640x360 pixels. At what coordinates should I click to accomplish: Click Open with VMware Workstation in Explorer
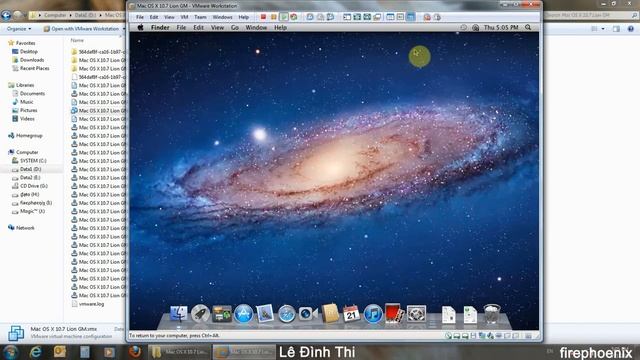(x=81, y=29)
